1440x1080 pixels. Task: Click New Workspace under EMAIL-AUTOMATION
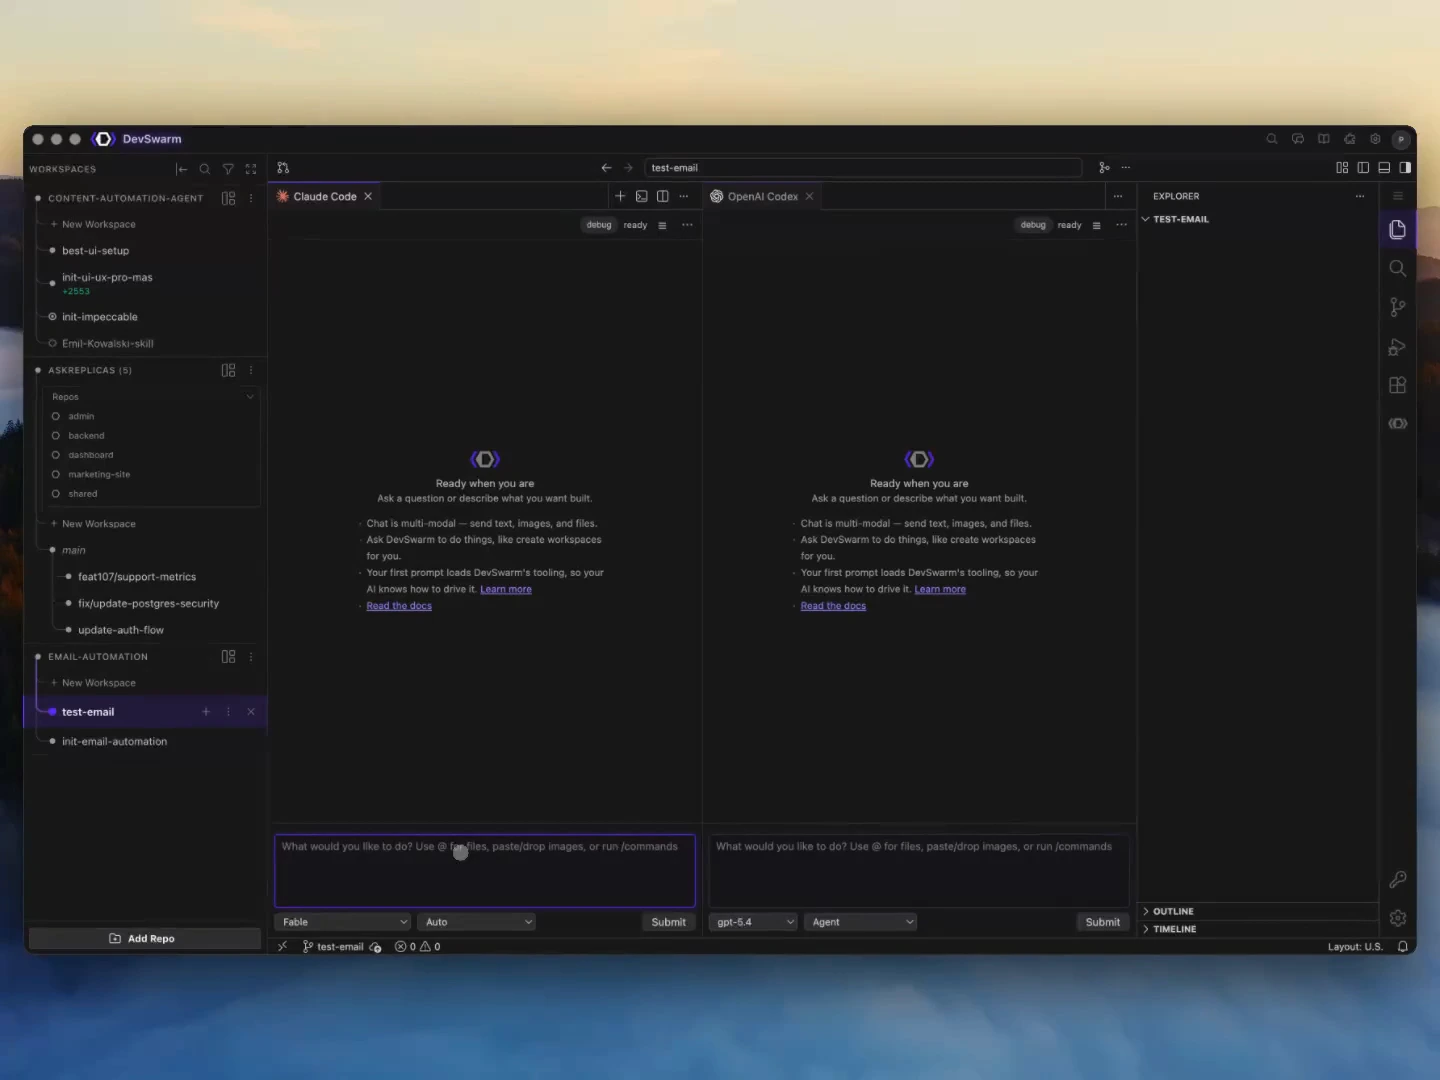(98, 683)
